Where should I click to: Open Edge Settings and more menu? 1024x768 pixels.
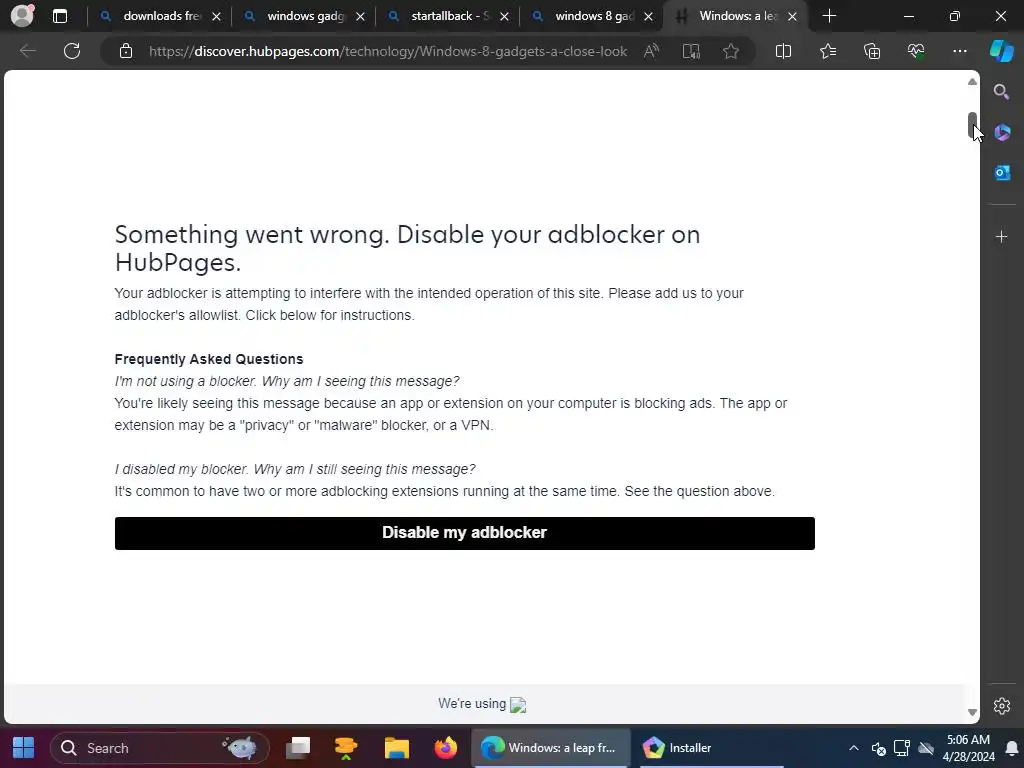[959, 51]
